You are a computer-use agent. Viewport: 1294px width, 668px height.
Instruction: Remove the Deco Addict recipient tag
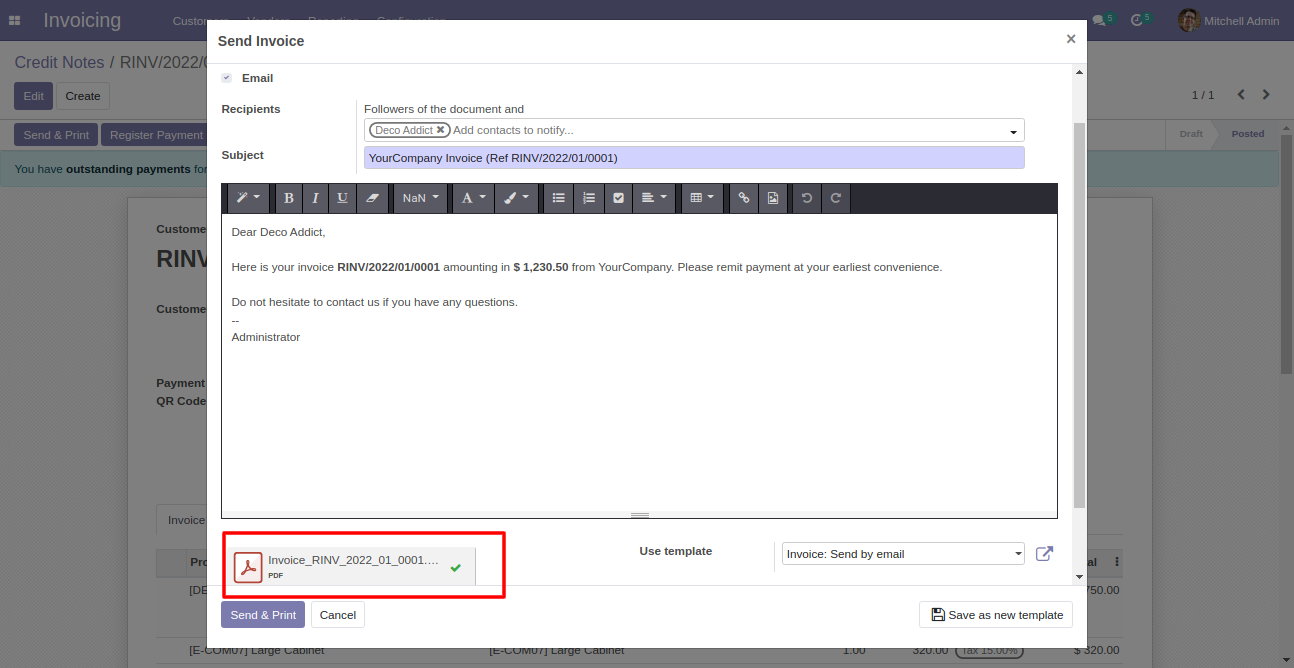tap(440, 130)
